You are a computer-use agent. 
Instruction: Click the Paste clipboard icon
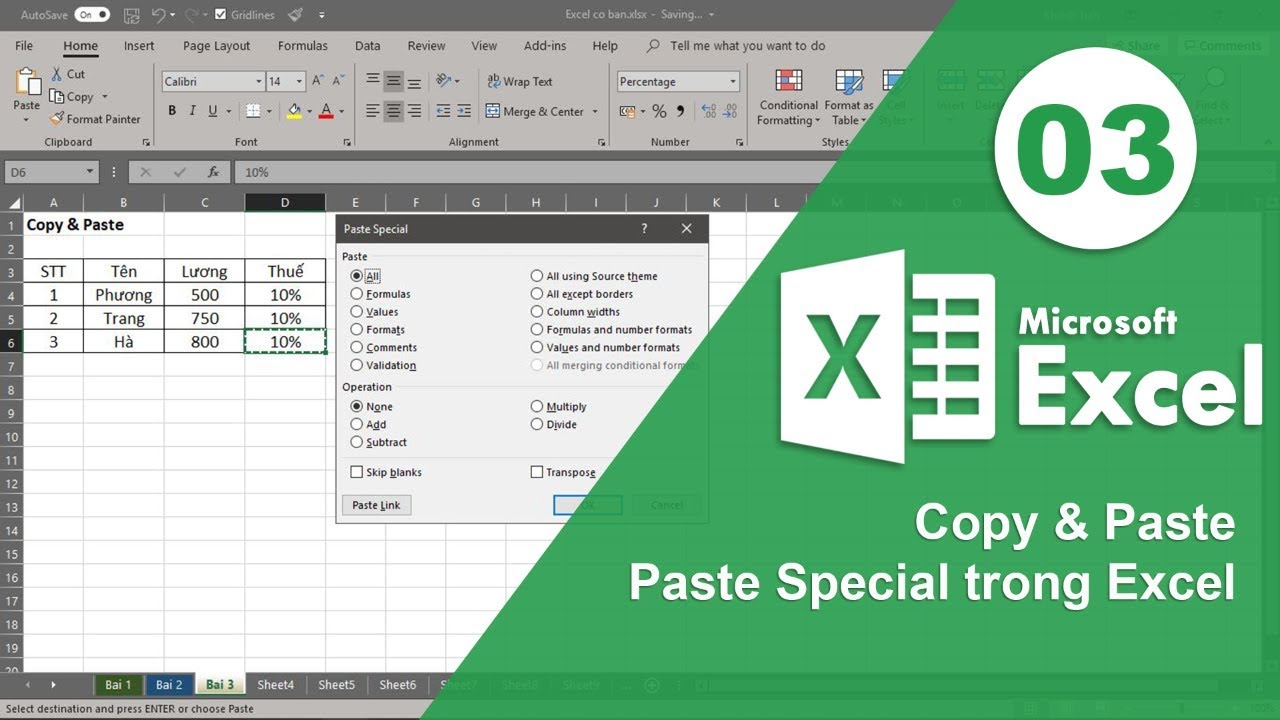pyautogui.click(x=27, y=83)
